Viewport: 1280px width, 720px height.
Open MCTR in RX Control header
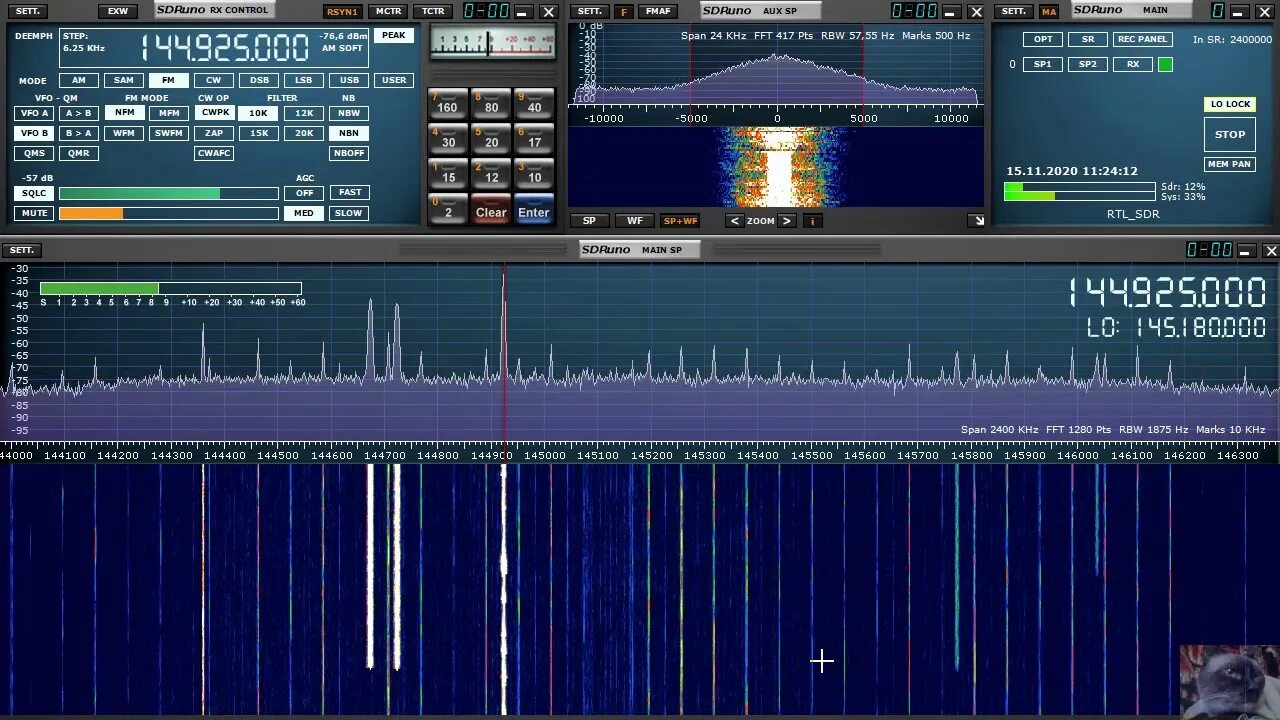coord(388,11)
